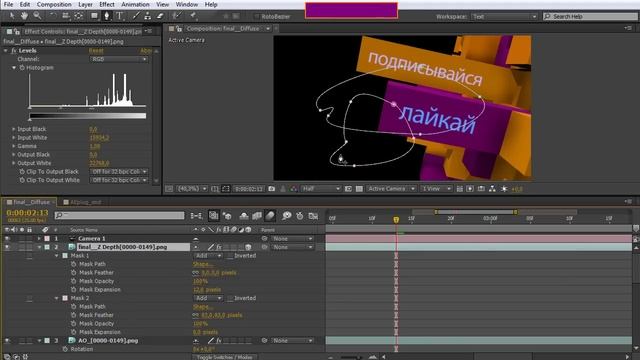
Task: Toggle Inverted checkbox for Mask 2
Action: 230,298
